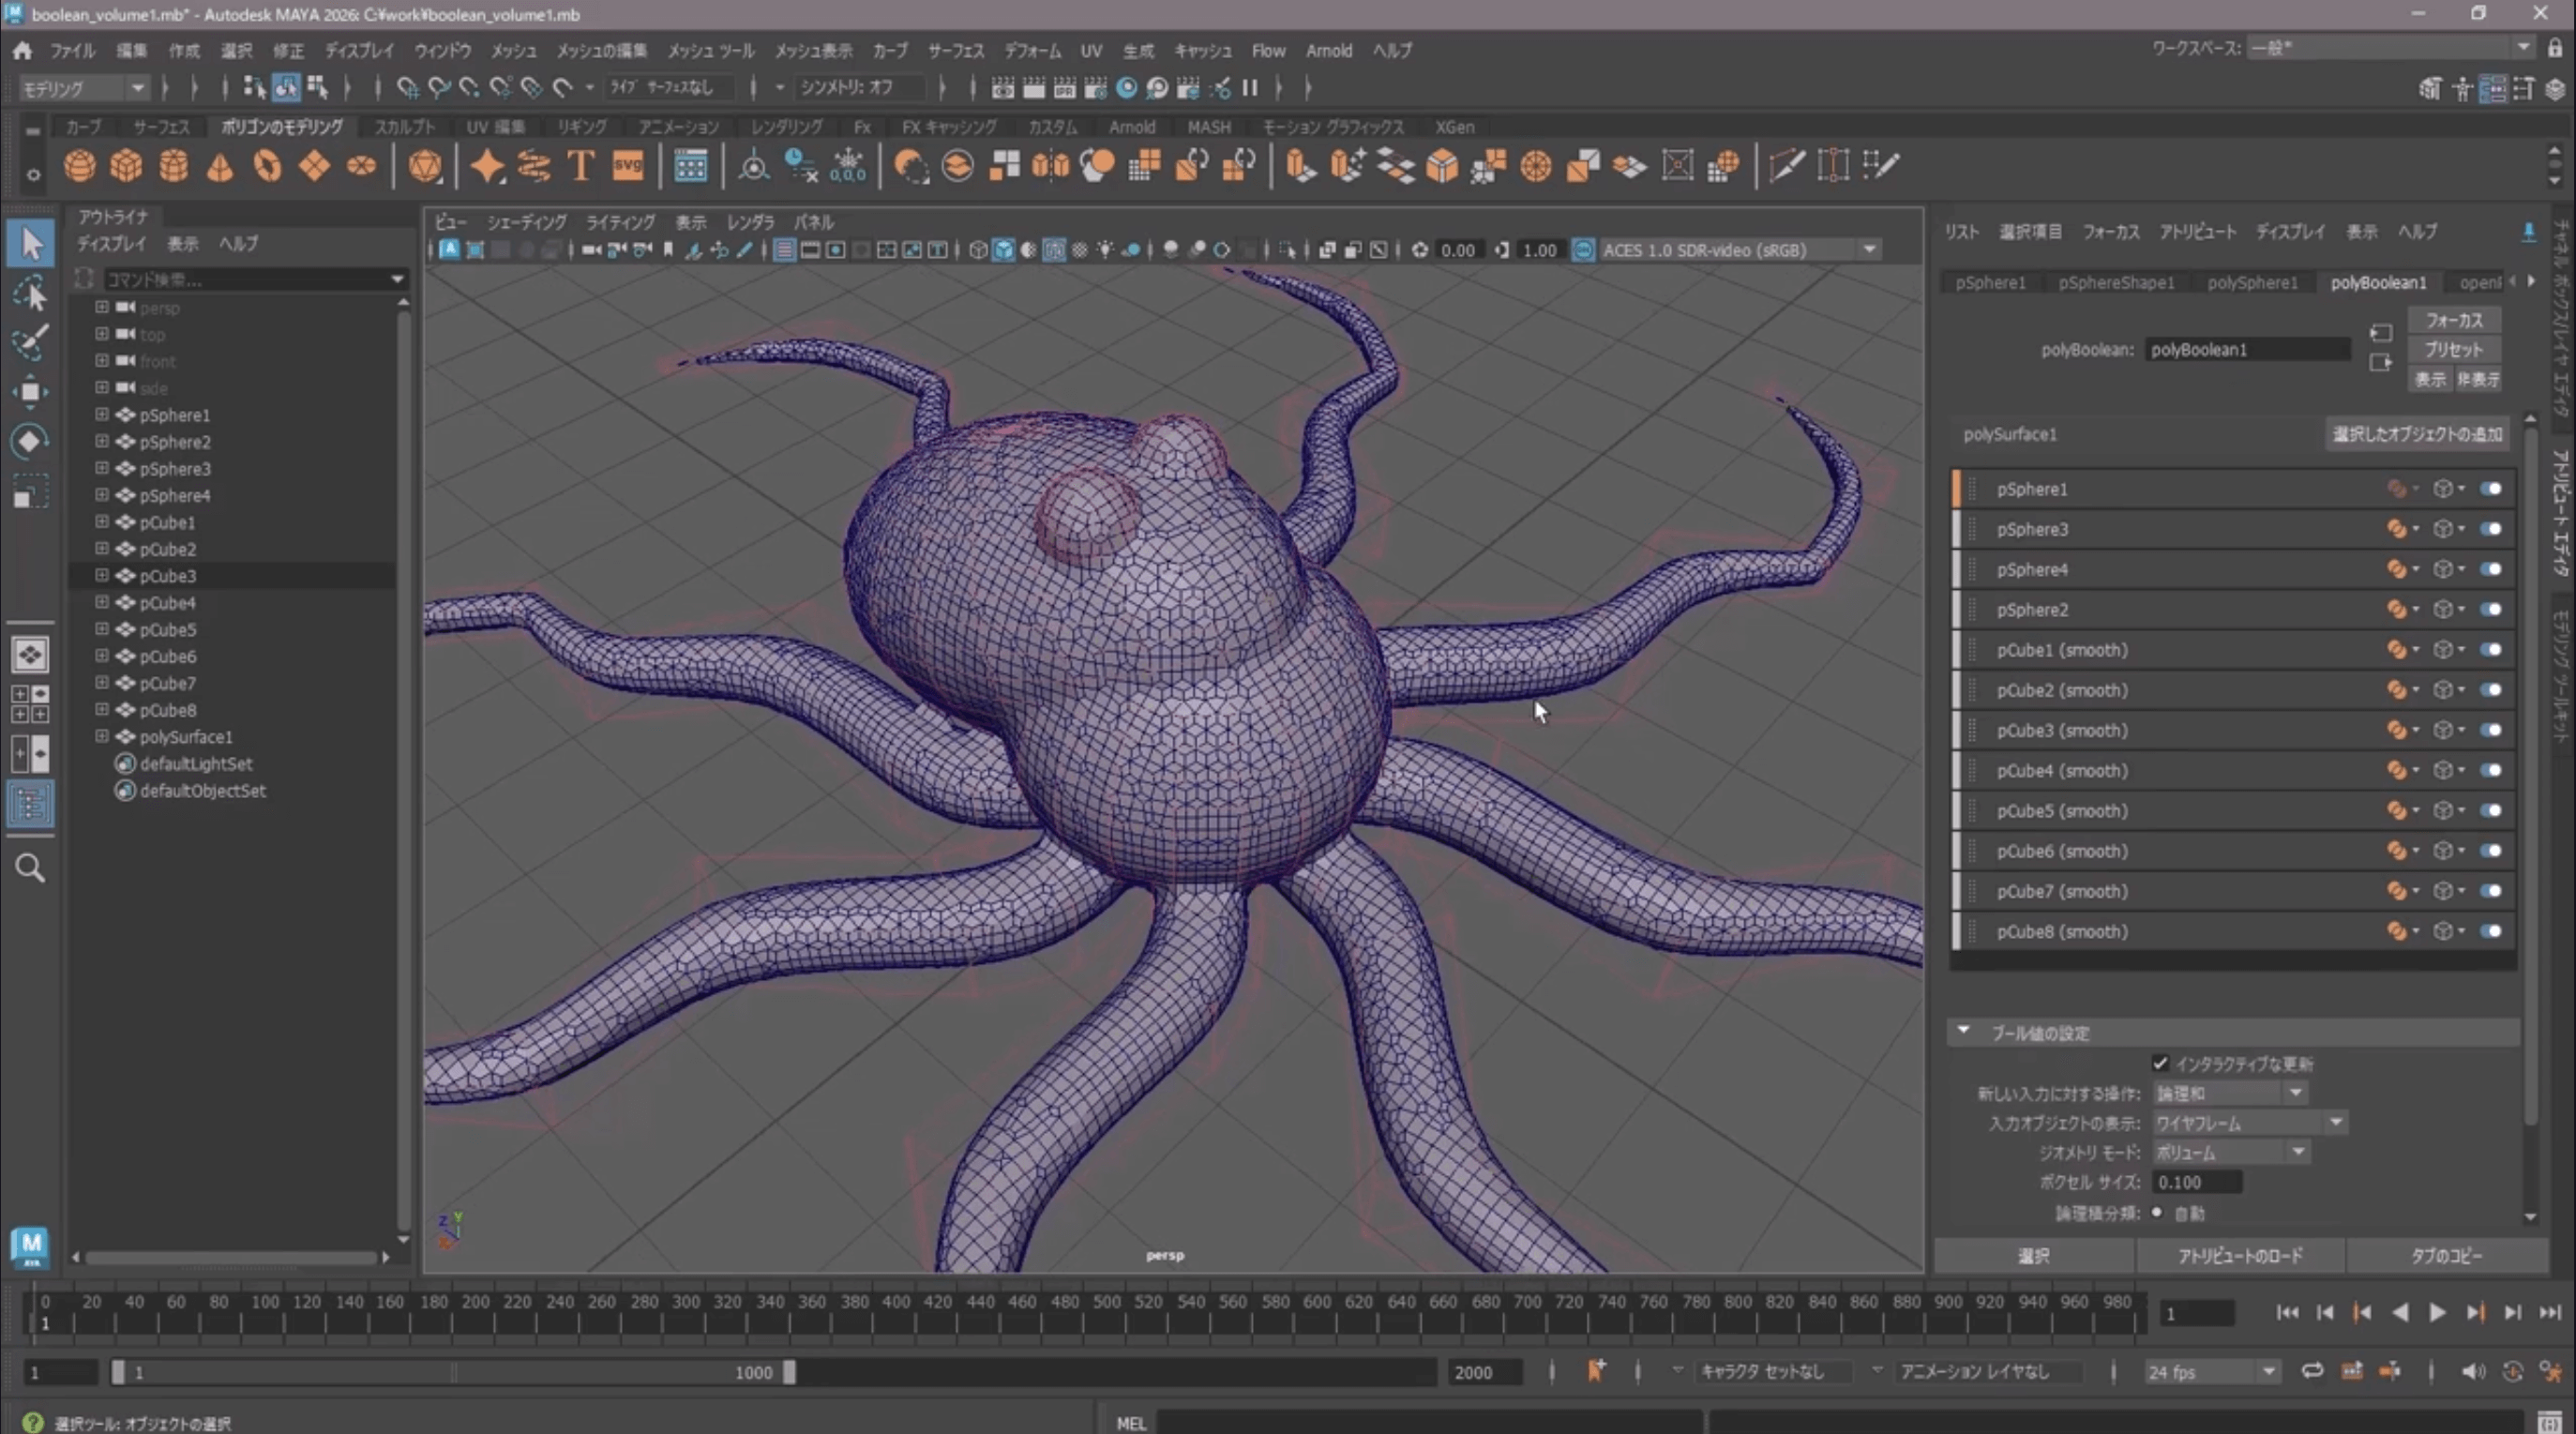Activate the multi-cut tool icon on the shelf
Image resolution: width=2576 pixels, height=1434 pixels.
pos(1786,166)
